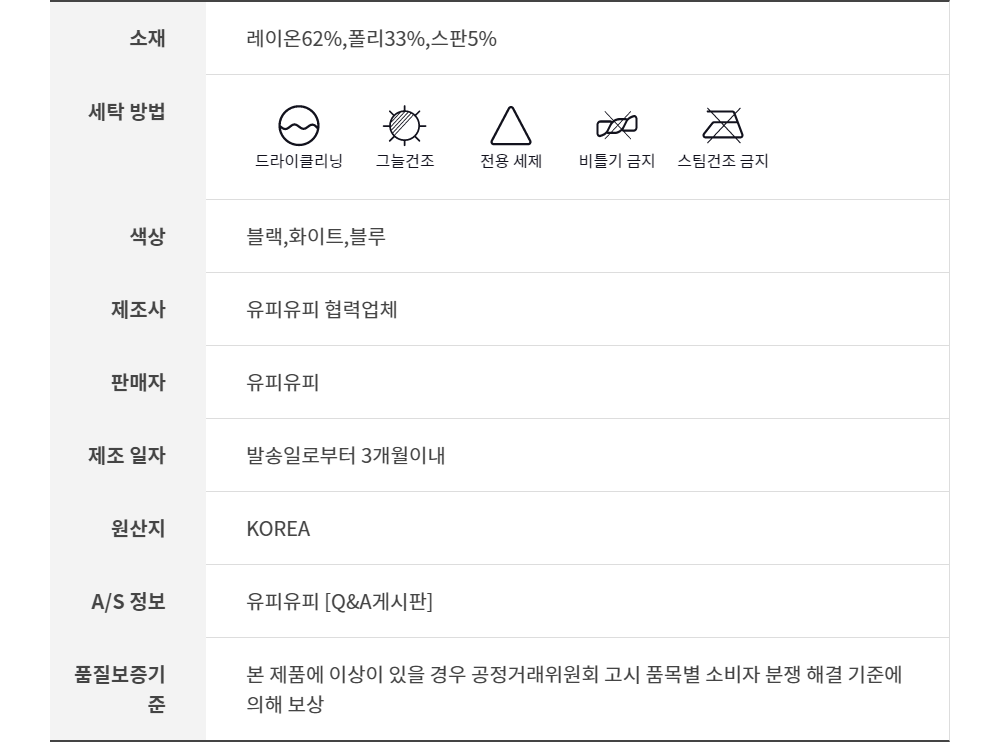1000x742 pixels.
Task: Click the 소재 row header
Action: pyautogui.click(x=147, y=39)
